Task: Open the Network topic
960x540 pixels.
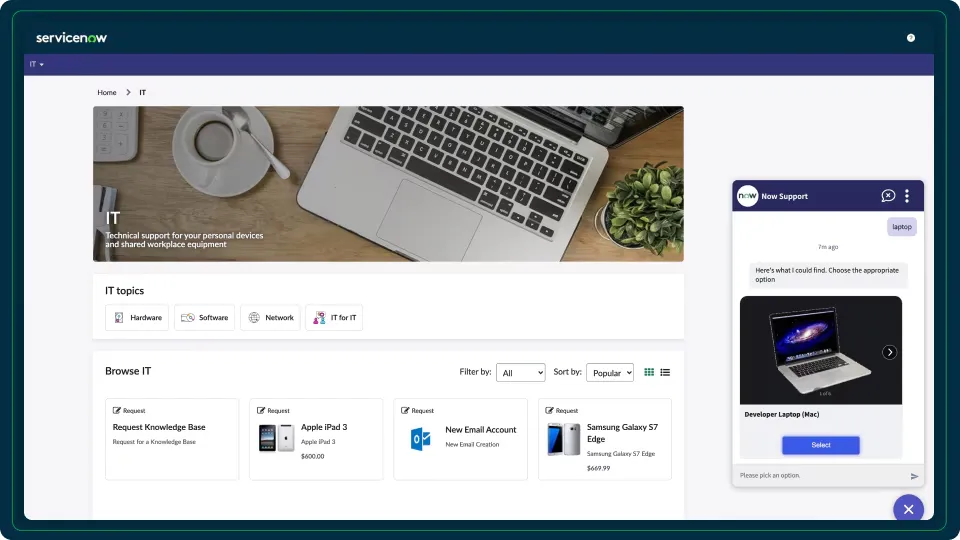Action: click(271, 318)
